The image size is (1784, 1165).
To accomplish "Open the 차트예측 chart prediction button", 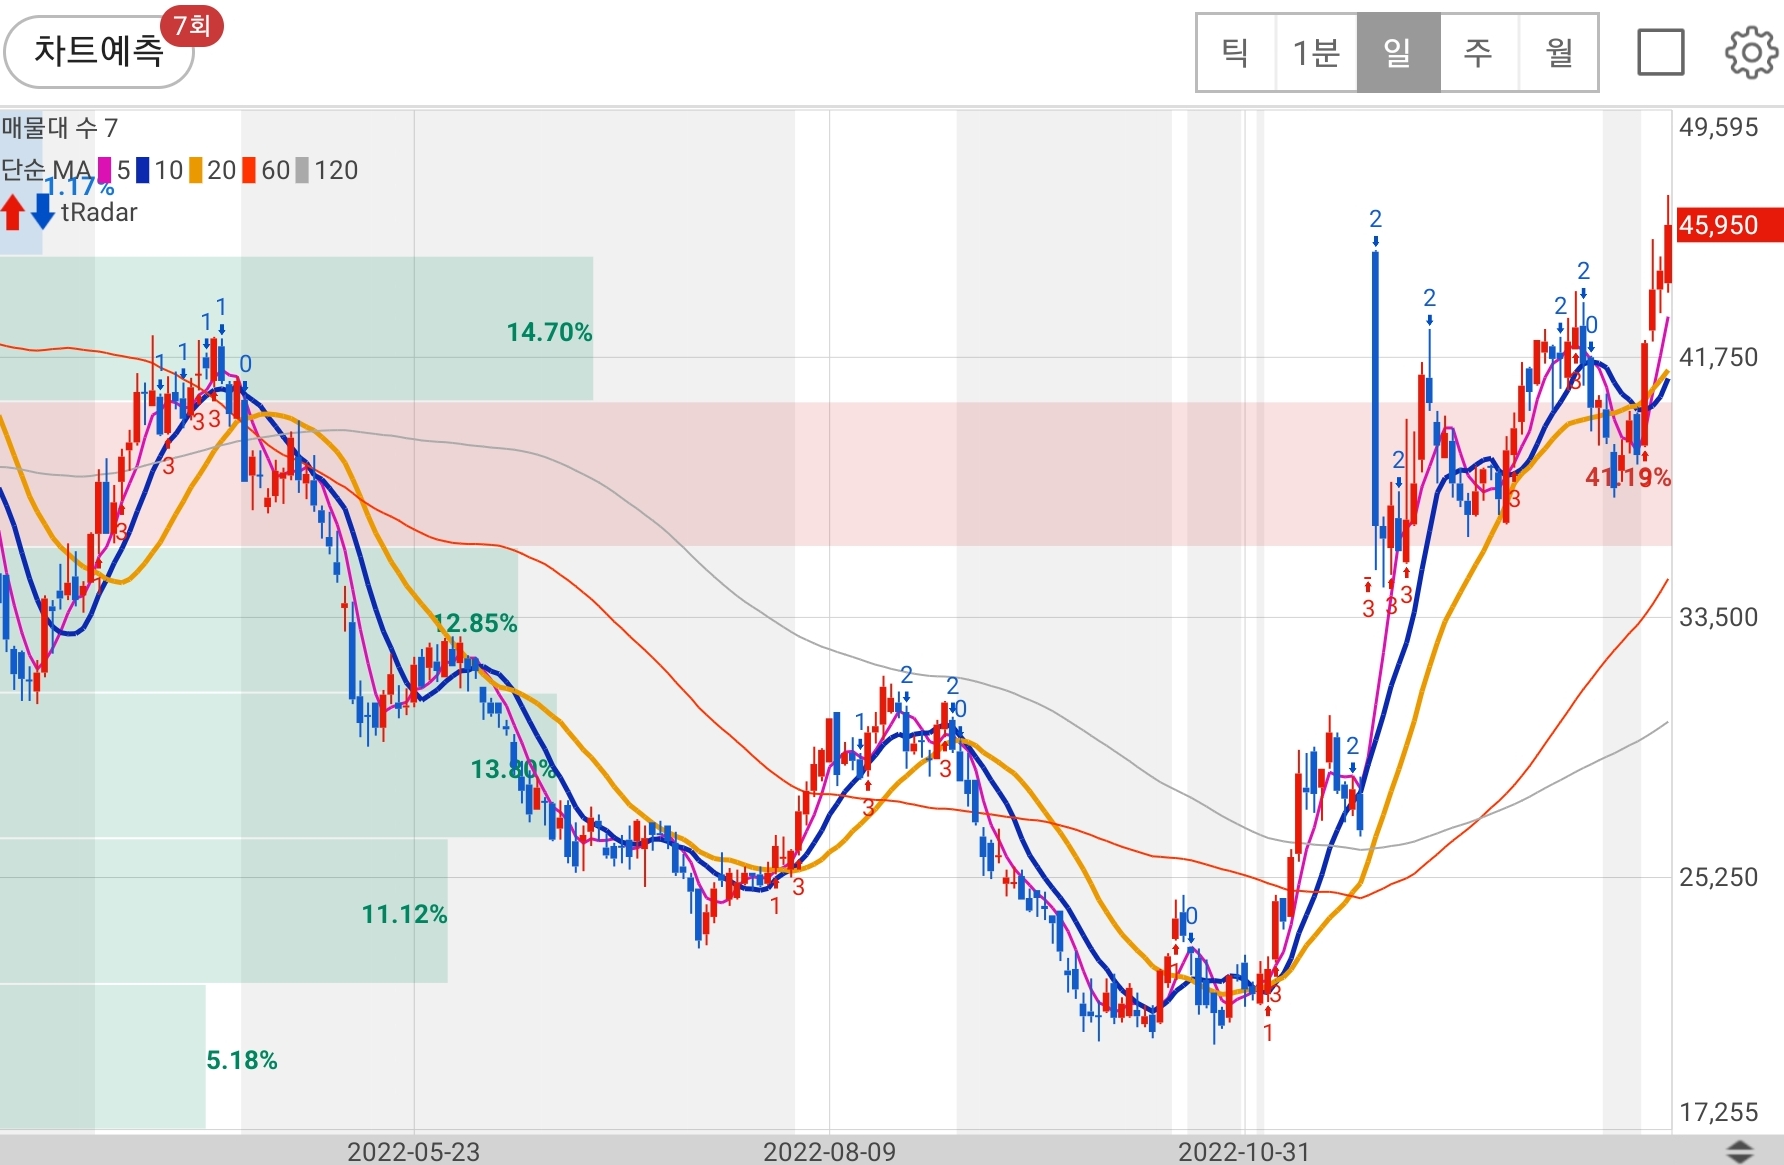I will [x=98, y=51].
